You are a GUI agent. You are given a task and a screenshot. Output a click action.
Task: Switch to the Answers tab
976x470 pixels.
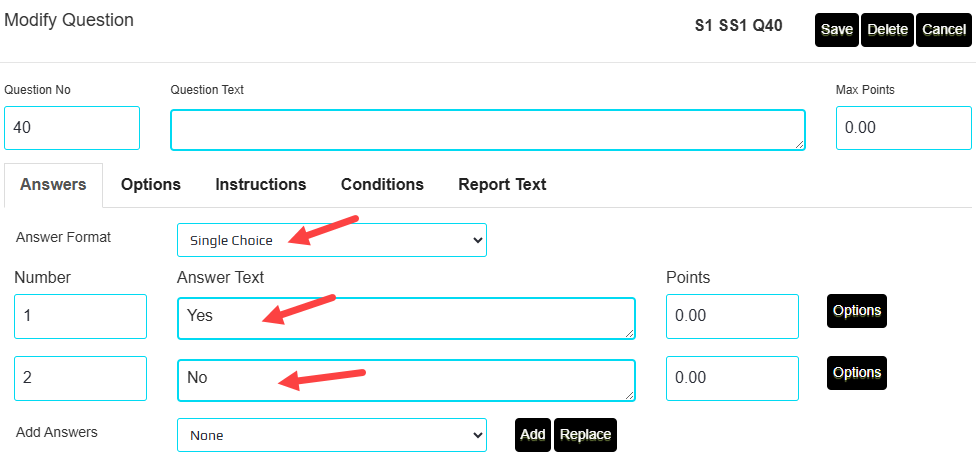coord(53,185)
